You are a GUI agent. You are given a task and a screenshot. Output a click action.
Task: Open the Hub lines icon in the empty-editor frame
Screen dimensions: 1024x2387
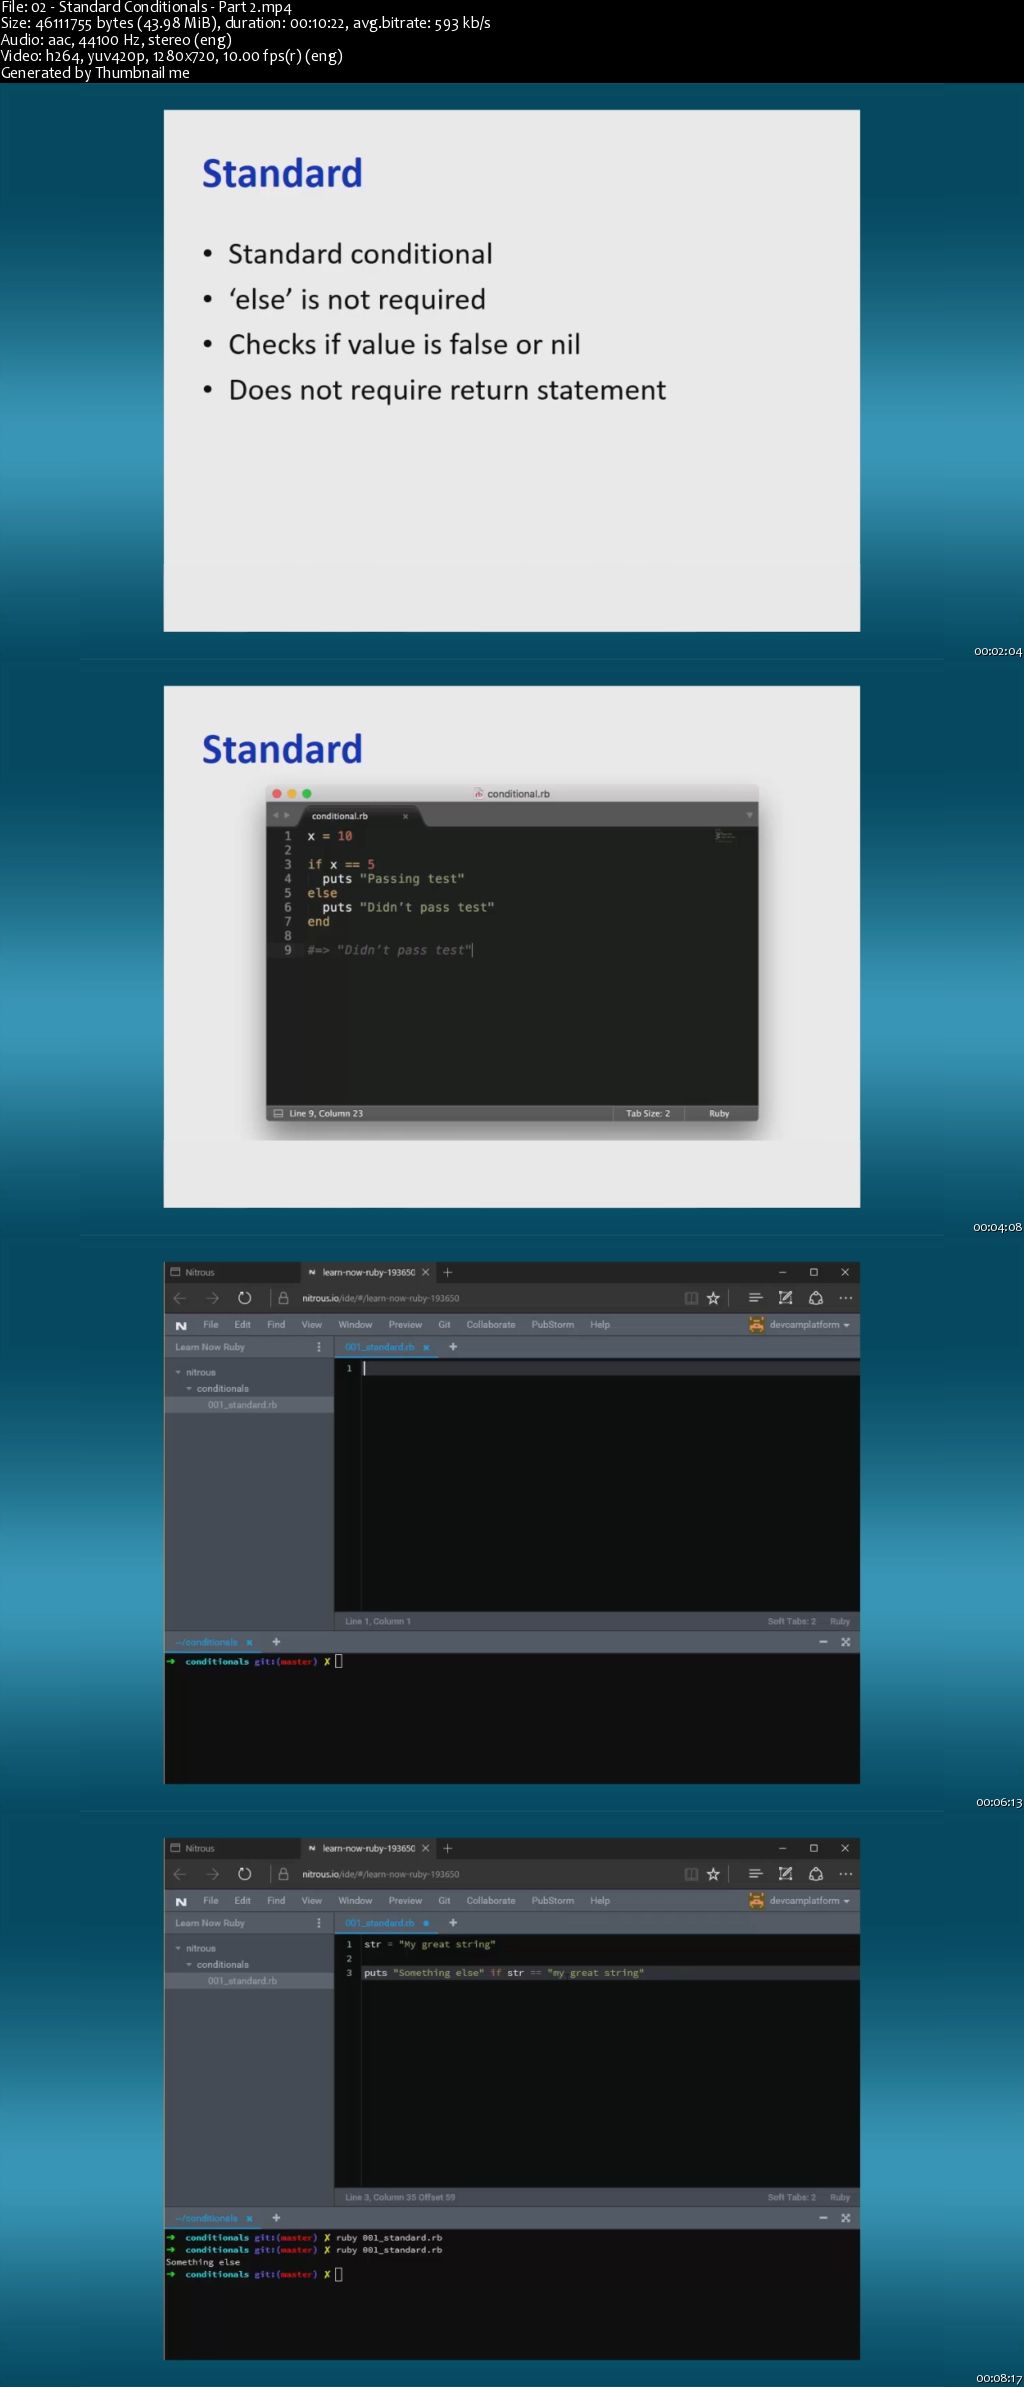(755, 1298)
